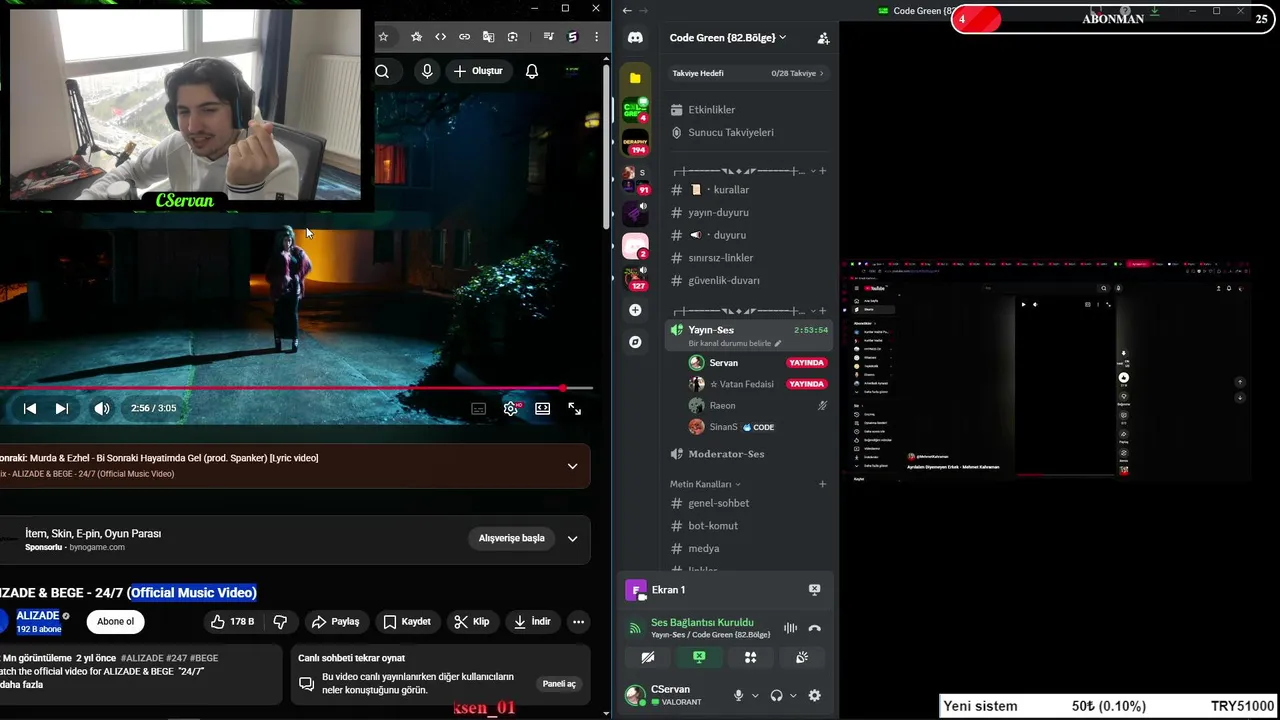
Task: Click the YouTube search magnifier icon
Action: (x=382, y=71)
